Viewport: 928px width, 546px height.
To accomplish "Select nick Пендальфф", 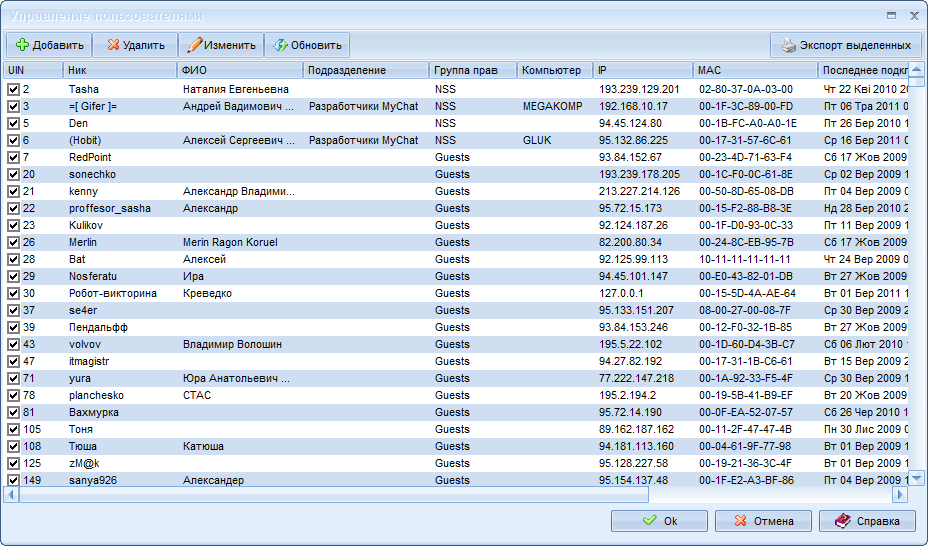I will (x=98, y=327).
